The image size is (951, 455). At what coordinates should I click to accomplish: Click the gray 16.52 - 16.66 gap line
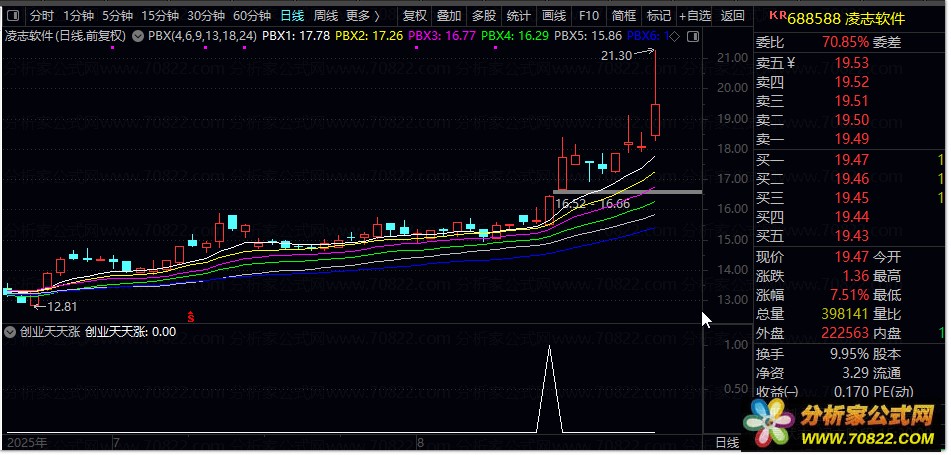click(627, 192)
